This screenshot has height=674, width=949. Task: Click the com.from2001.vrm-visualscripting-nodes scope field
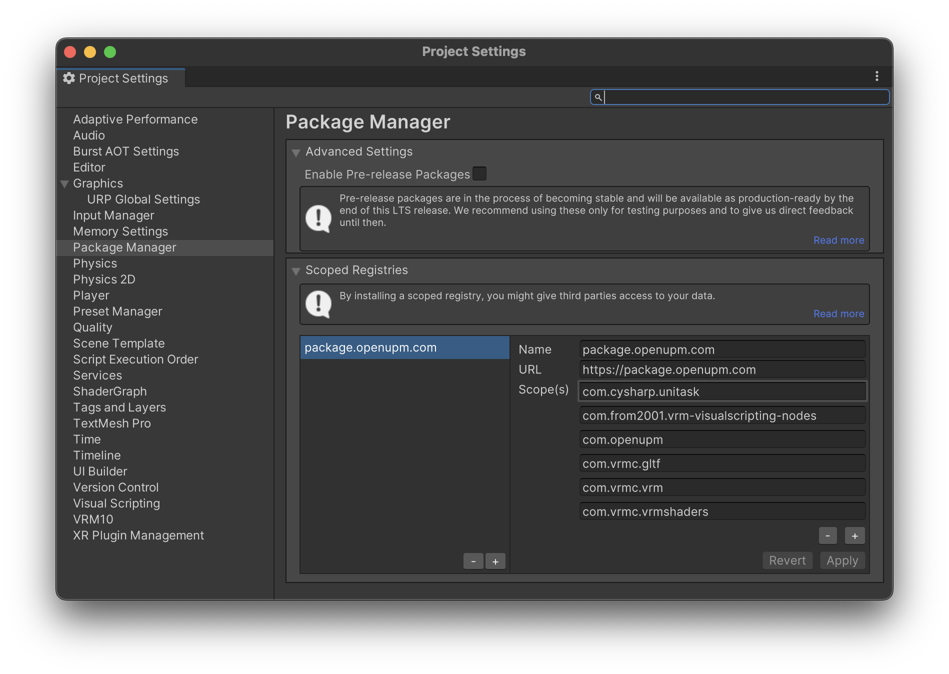pyautogui.click(x=723, y=416)
